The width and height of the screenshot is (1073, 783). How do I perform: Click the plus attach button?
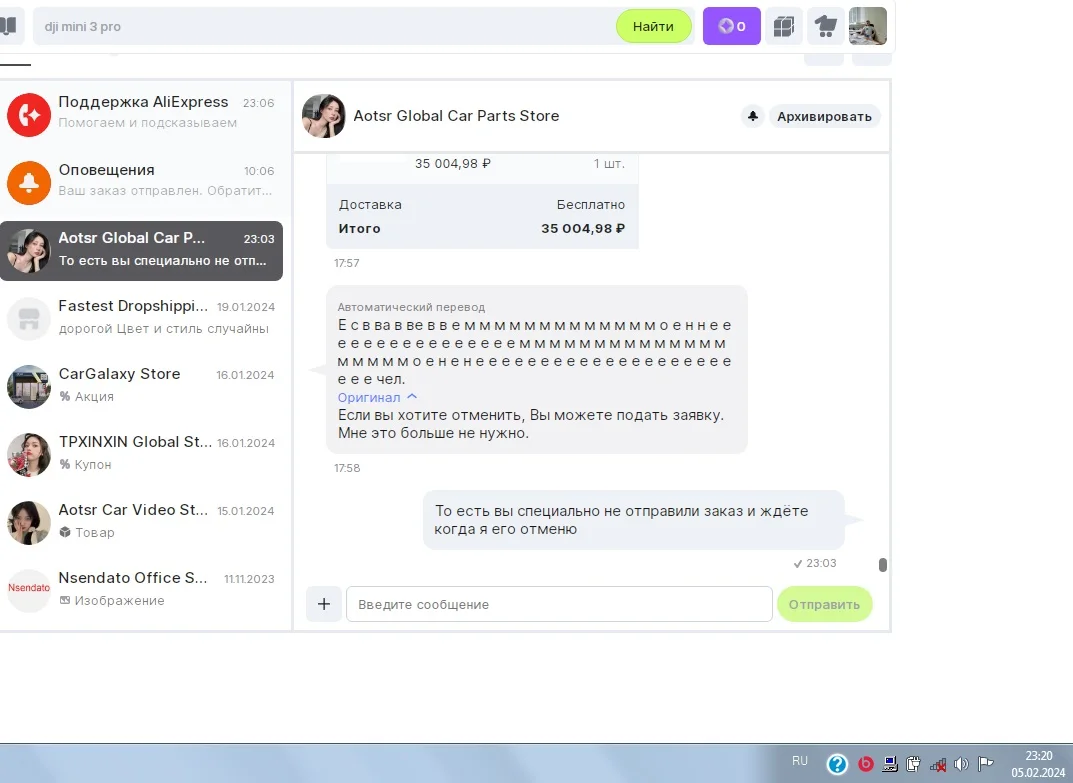[x=324, y=604]
